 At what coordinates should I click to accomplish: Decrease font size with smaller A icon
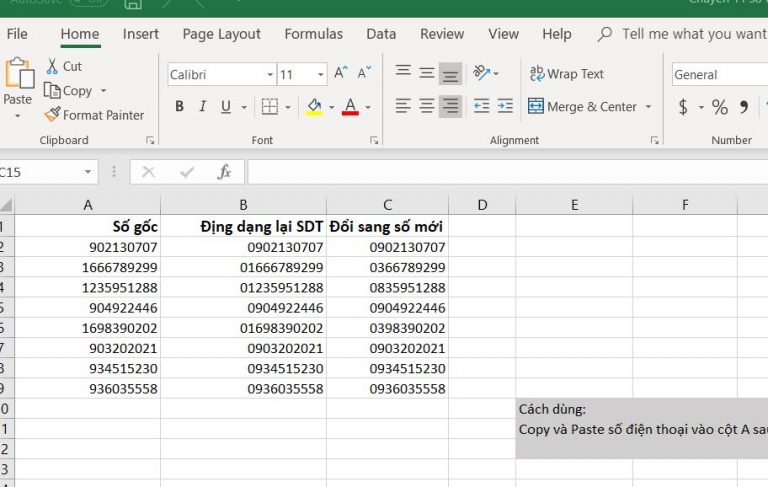point(364,73)
